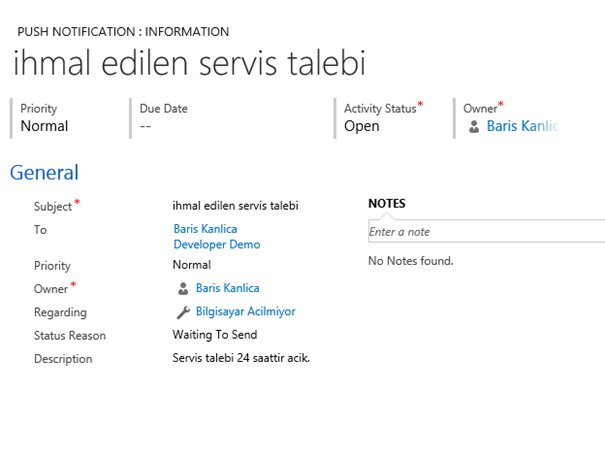Image resolution: width=605 pixels, height=457 pixels.
Task: Select the header Priority Normal field
Action: click(x=44, y=126)
